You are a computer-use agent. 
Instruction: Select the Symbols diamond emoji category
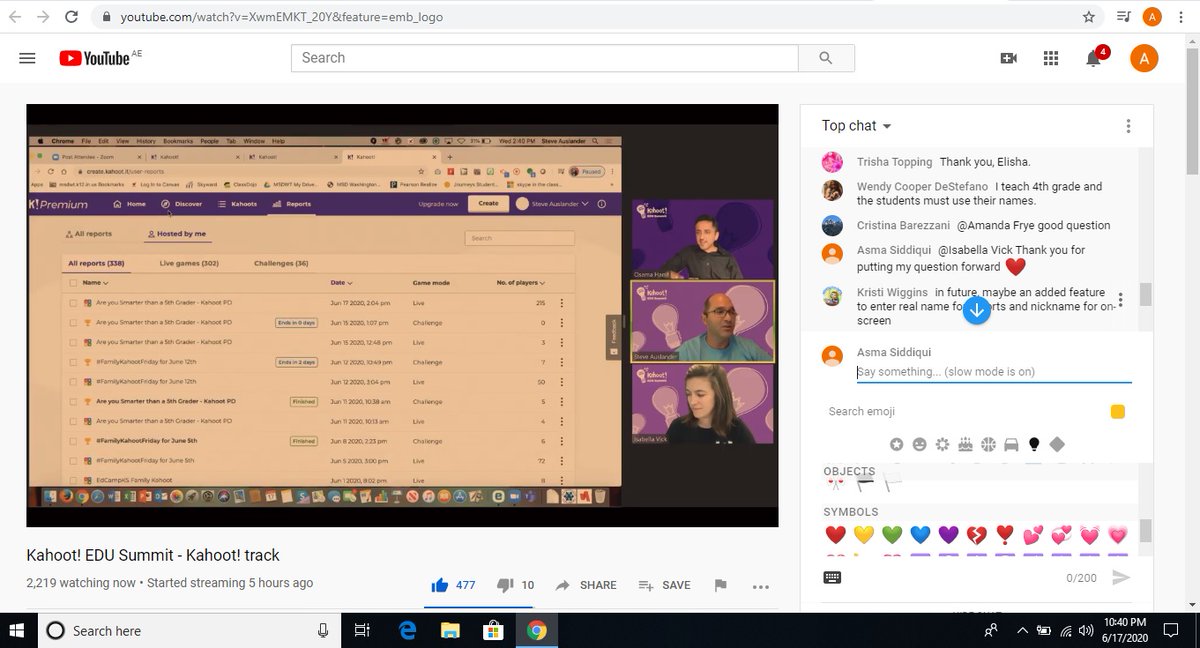coord(1057,444)
